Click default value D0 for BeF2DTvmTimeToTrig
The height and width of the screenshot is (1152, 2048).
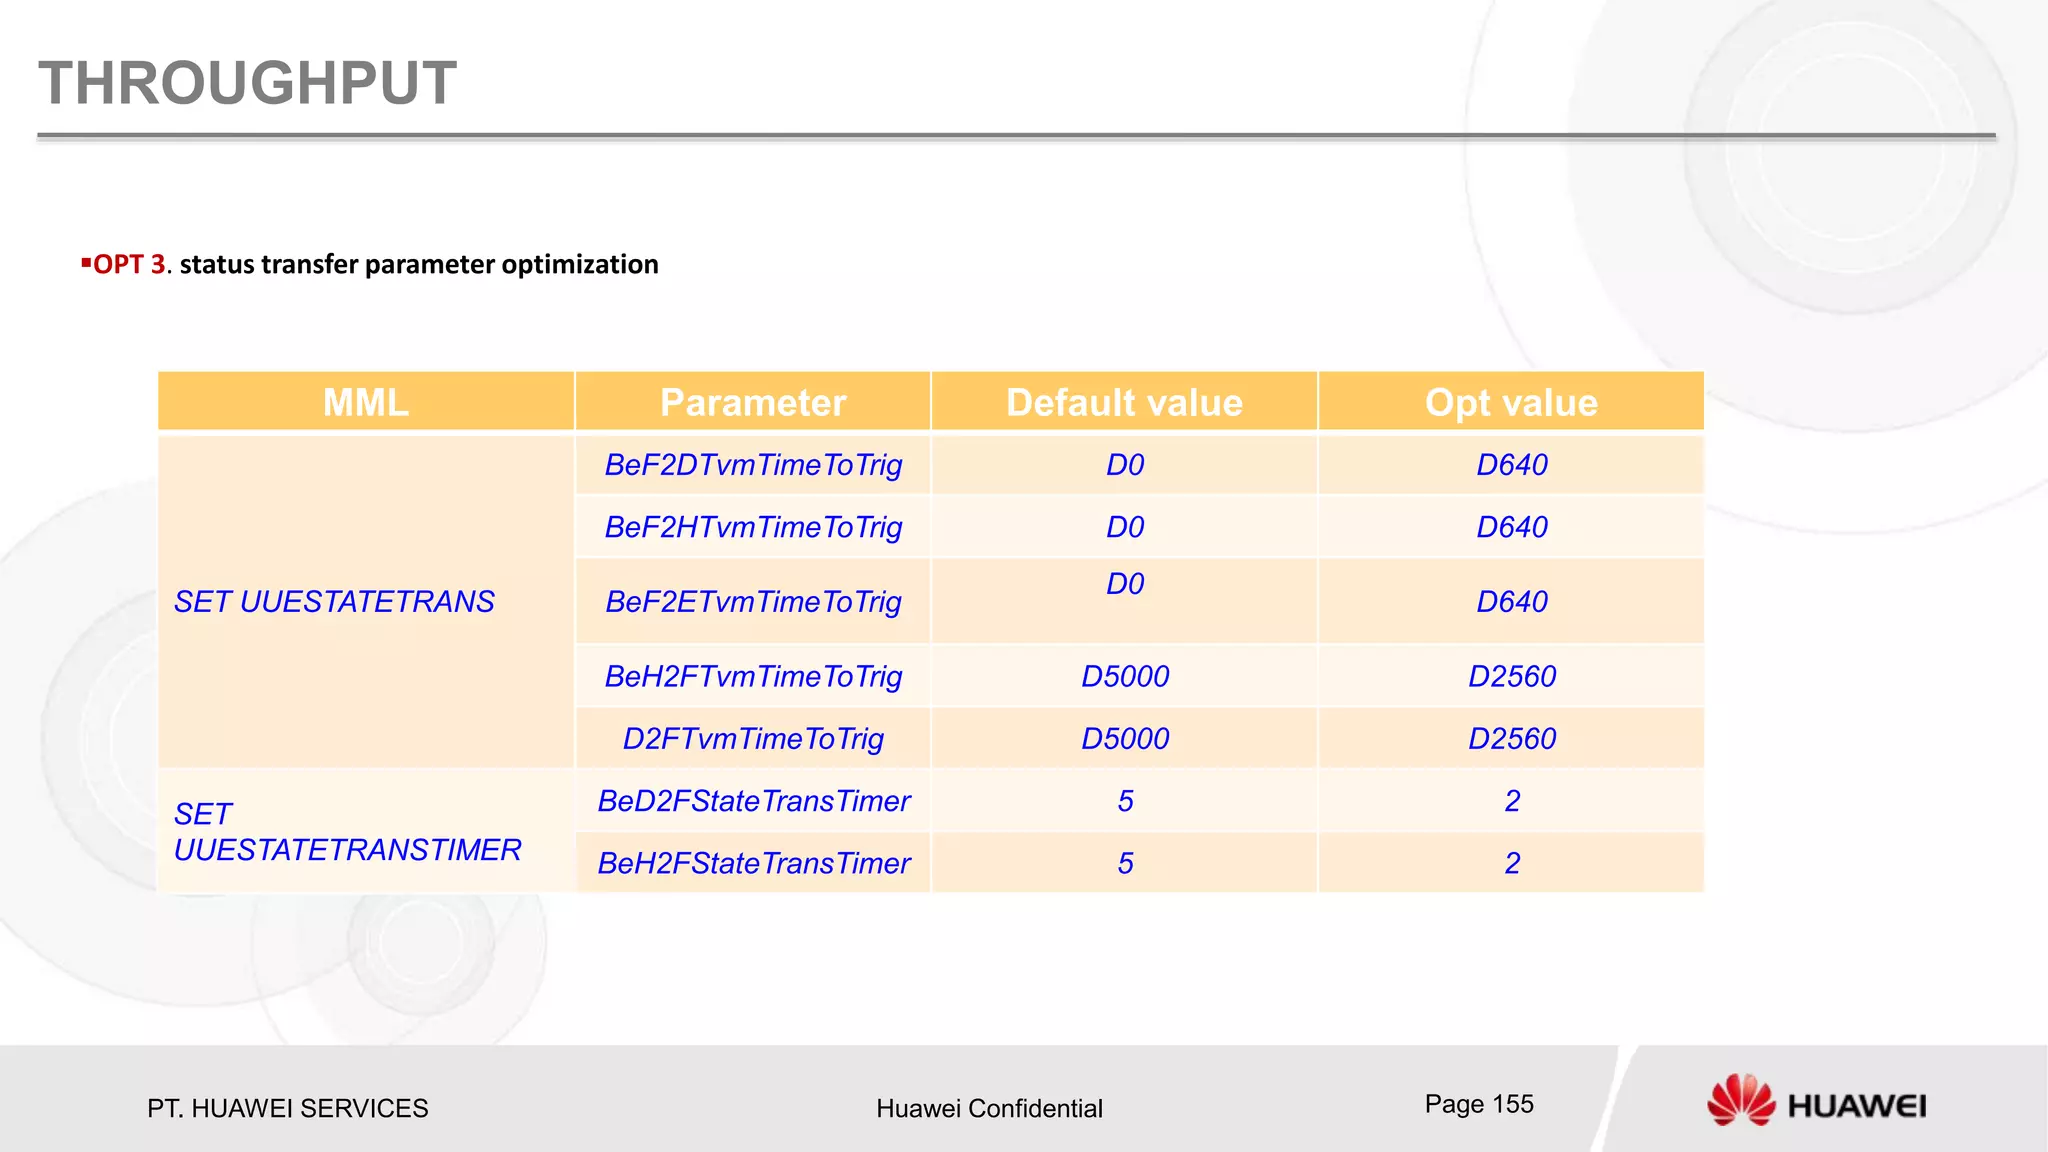point(1124,465)
